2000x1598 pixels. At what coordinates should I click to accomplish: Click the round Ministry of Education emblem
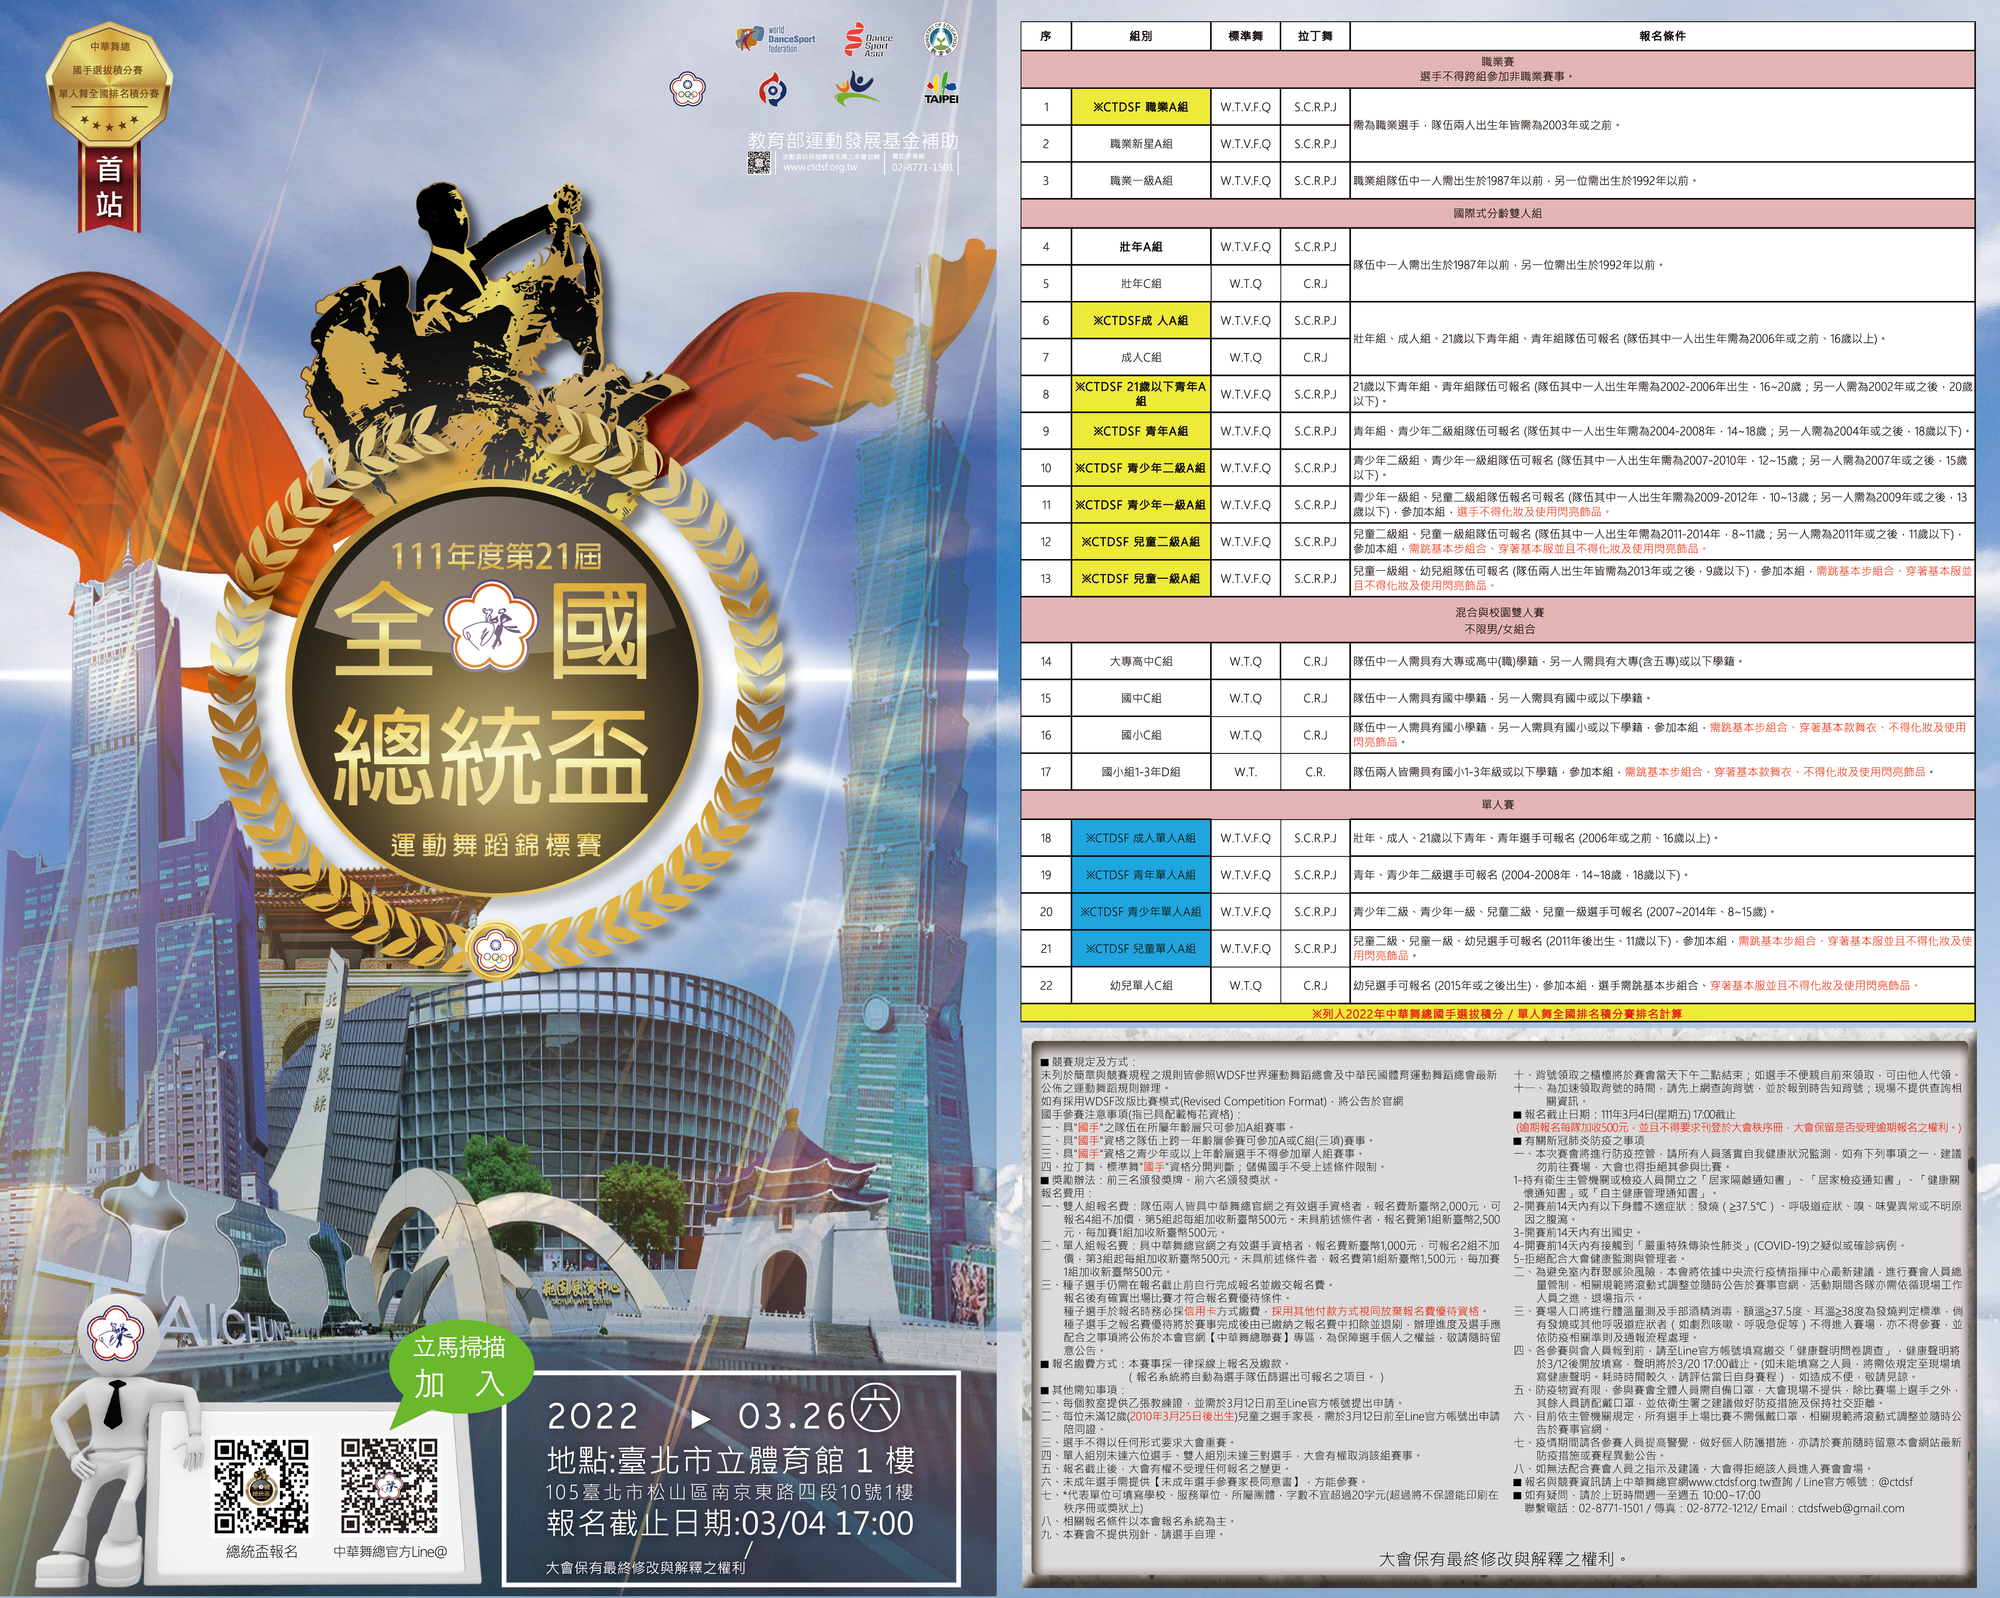point(940,40)
